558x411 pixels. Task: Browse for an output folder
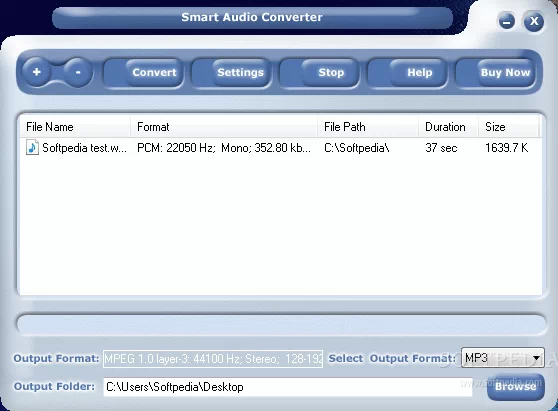point(516,386)
